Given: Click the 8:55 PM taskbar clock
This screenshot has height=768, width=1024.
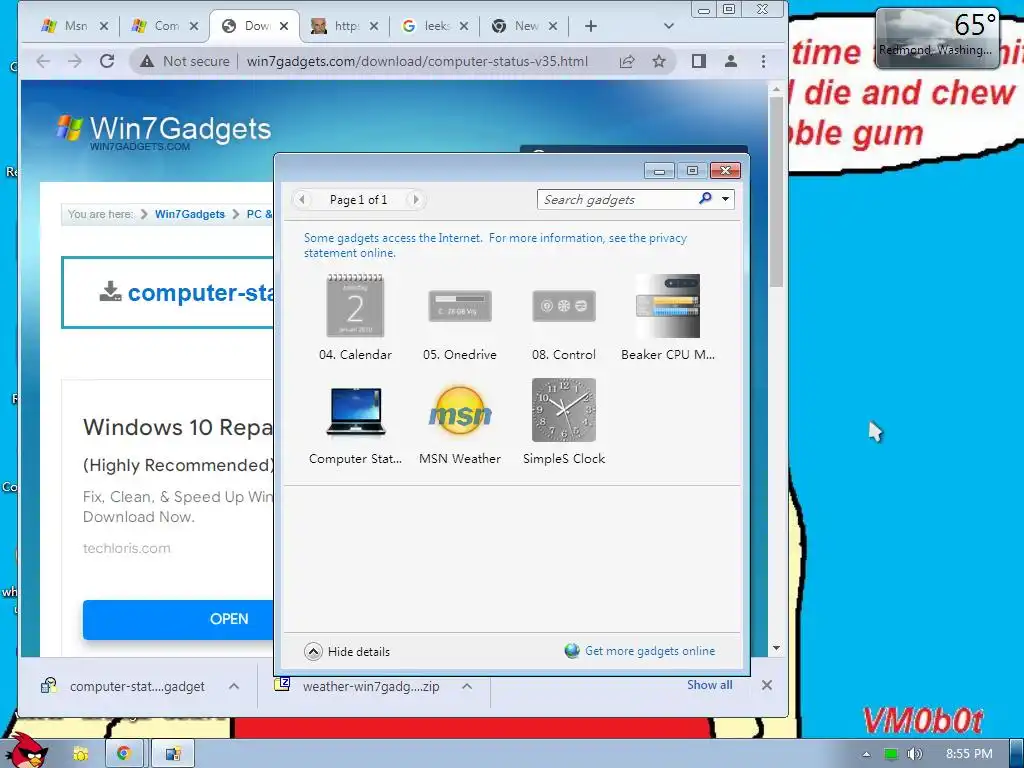Looking at the screenshot, I should pos(969,754).
